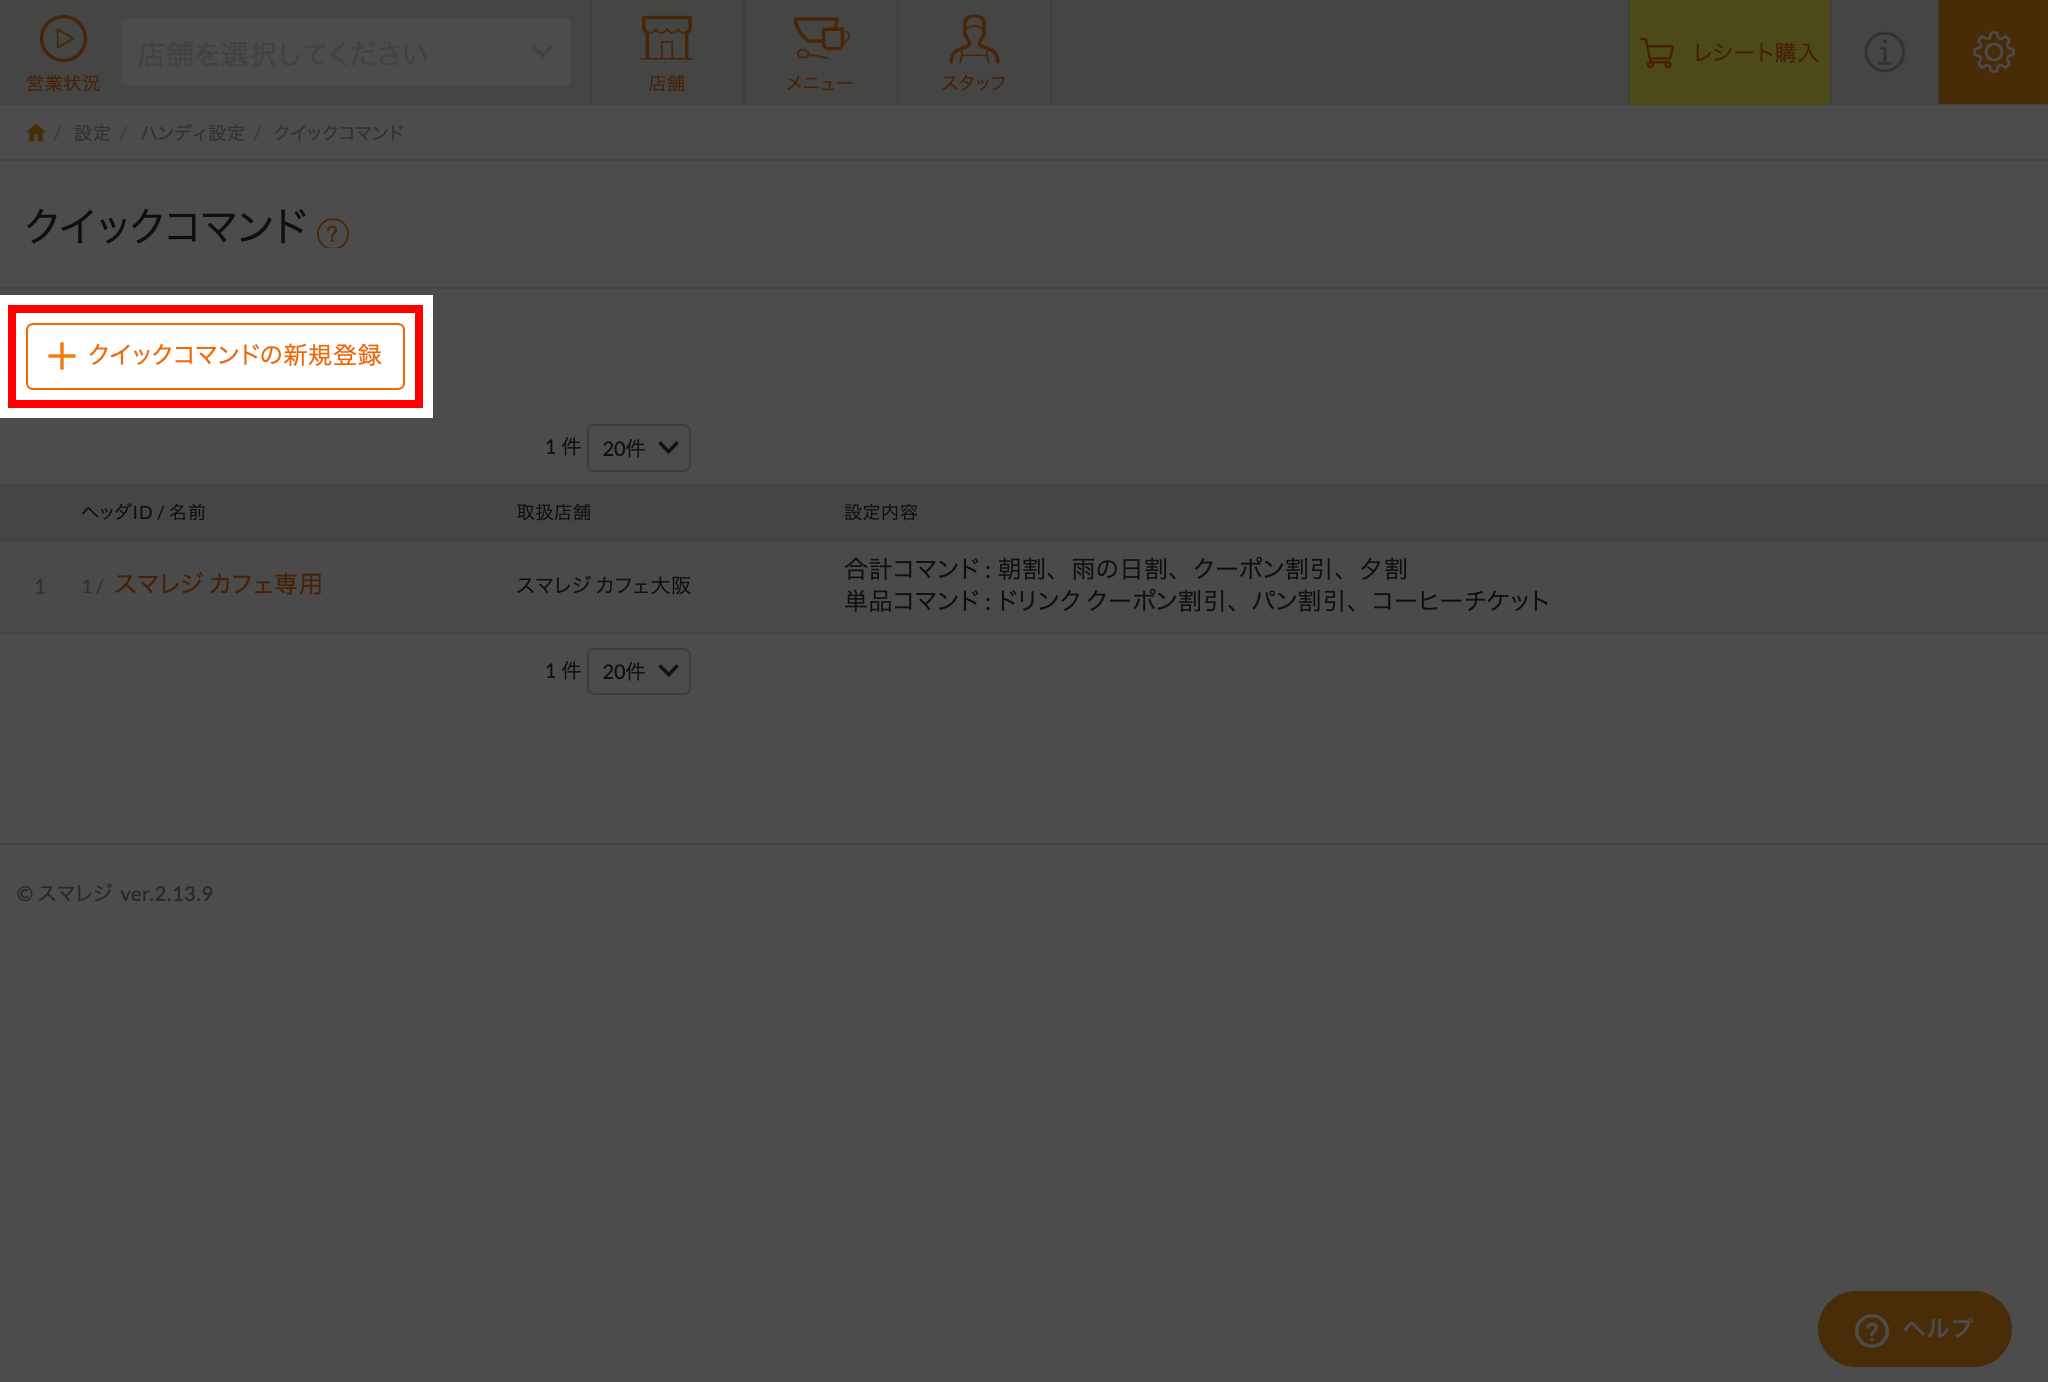Open help question mark beside page title
The height and width of the screenshot is (1382, 2048).
pyautogui.click(x=333, y=234)
